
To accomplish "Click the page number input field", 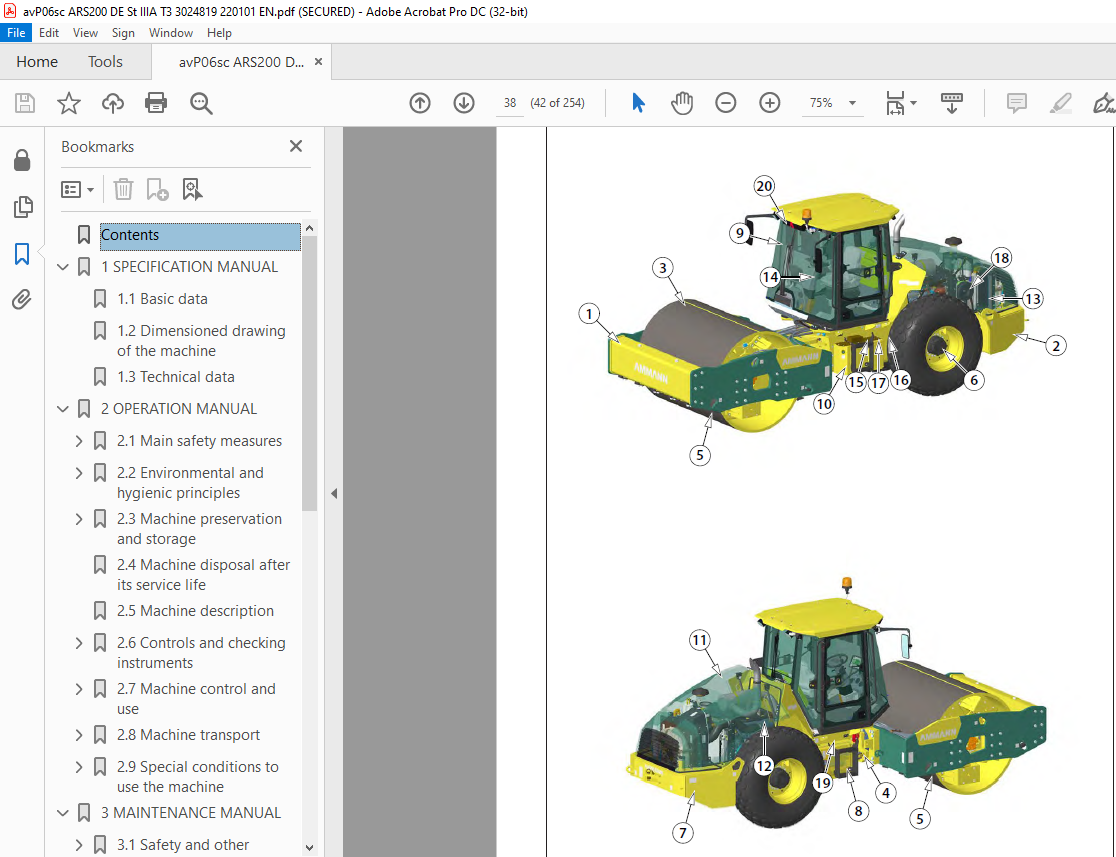I will 510,103.
